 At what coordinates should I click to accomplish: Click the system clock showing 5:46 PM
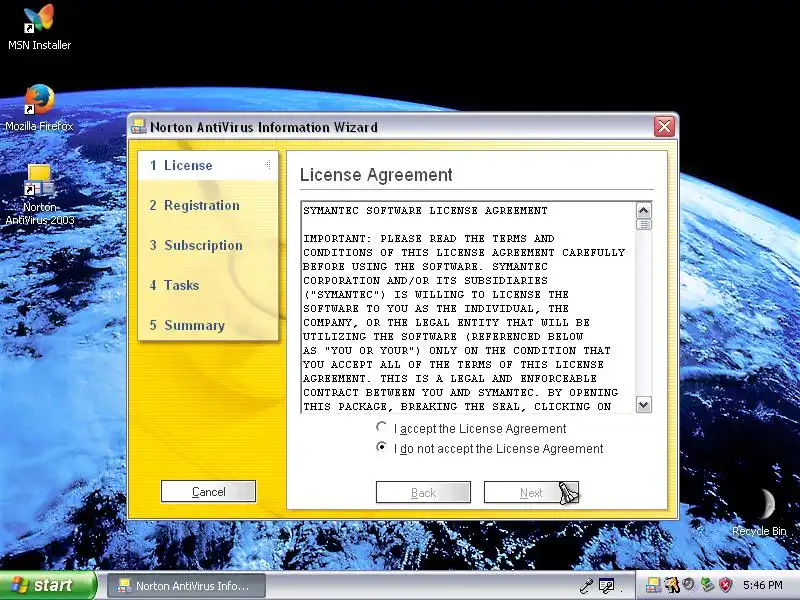[763, 585]
